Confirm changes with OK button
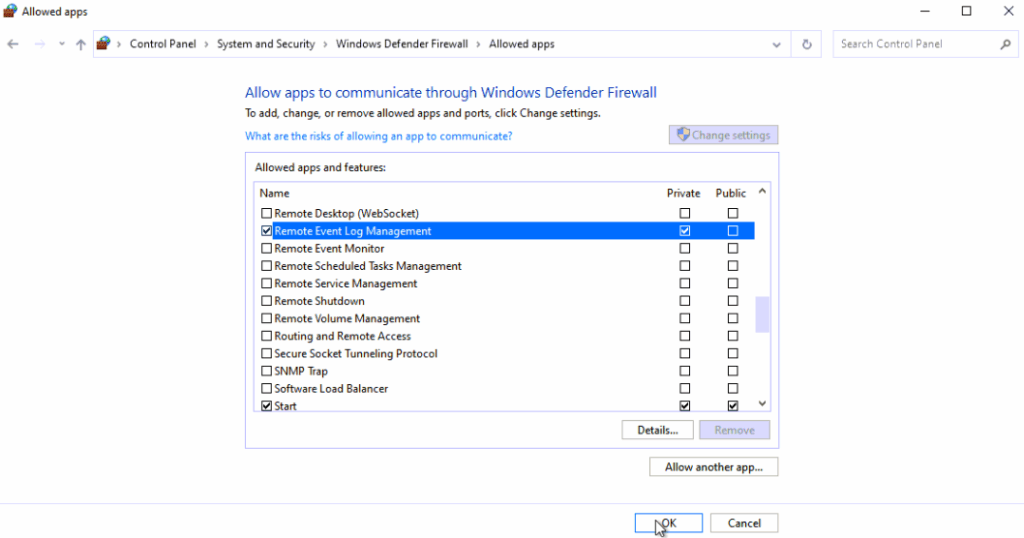1024x538 pixels. 668,523
